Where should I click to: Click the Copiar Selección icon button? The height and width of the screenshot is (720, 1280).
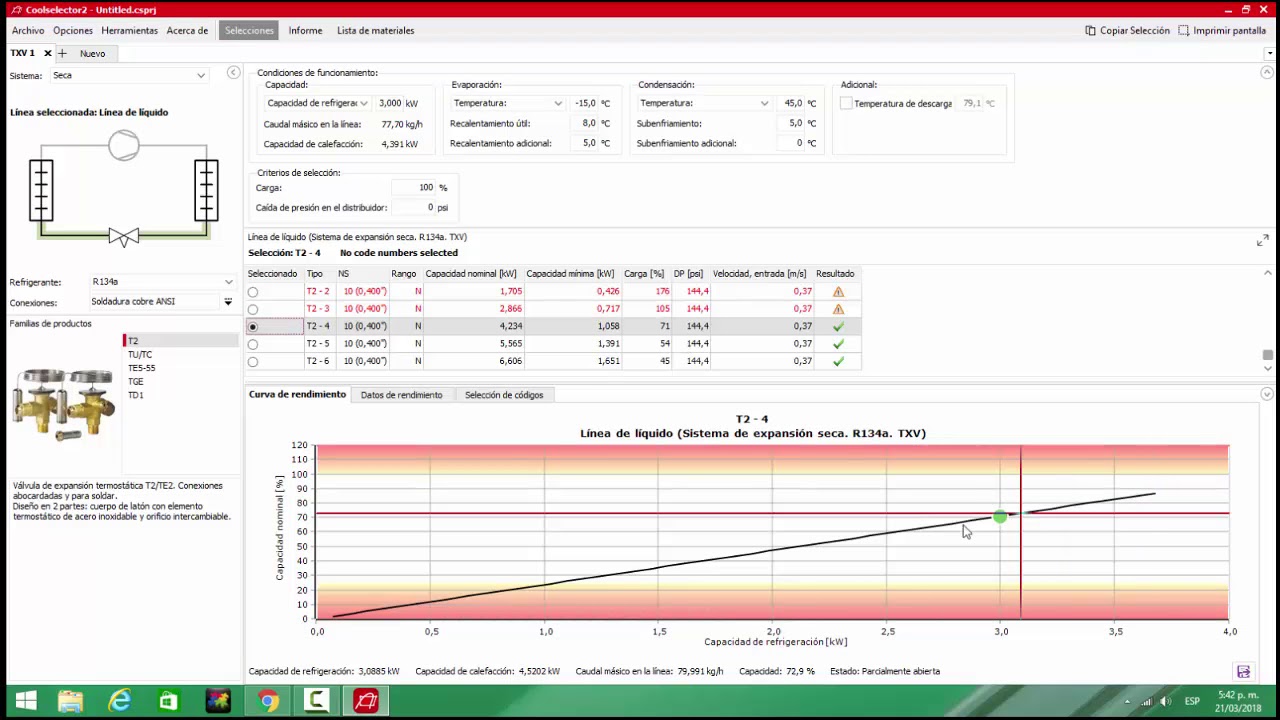point(1090,30)
